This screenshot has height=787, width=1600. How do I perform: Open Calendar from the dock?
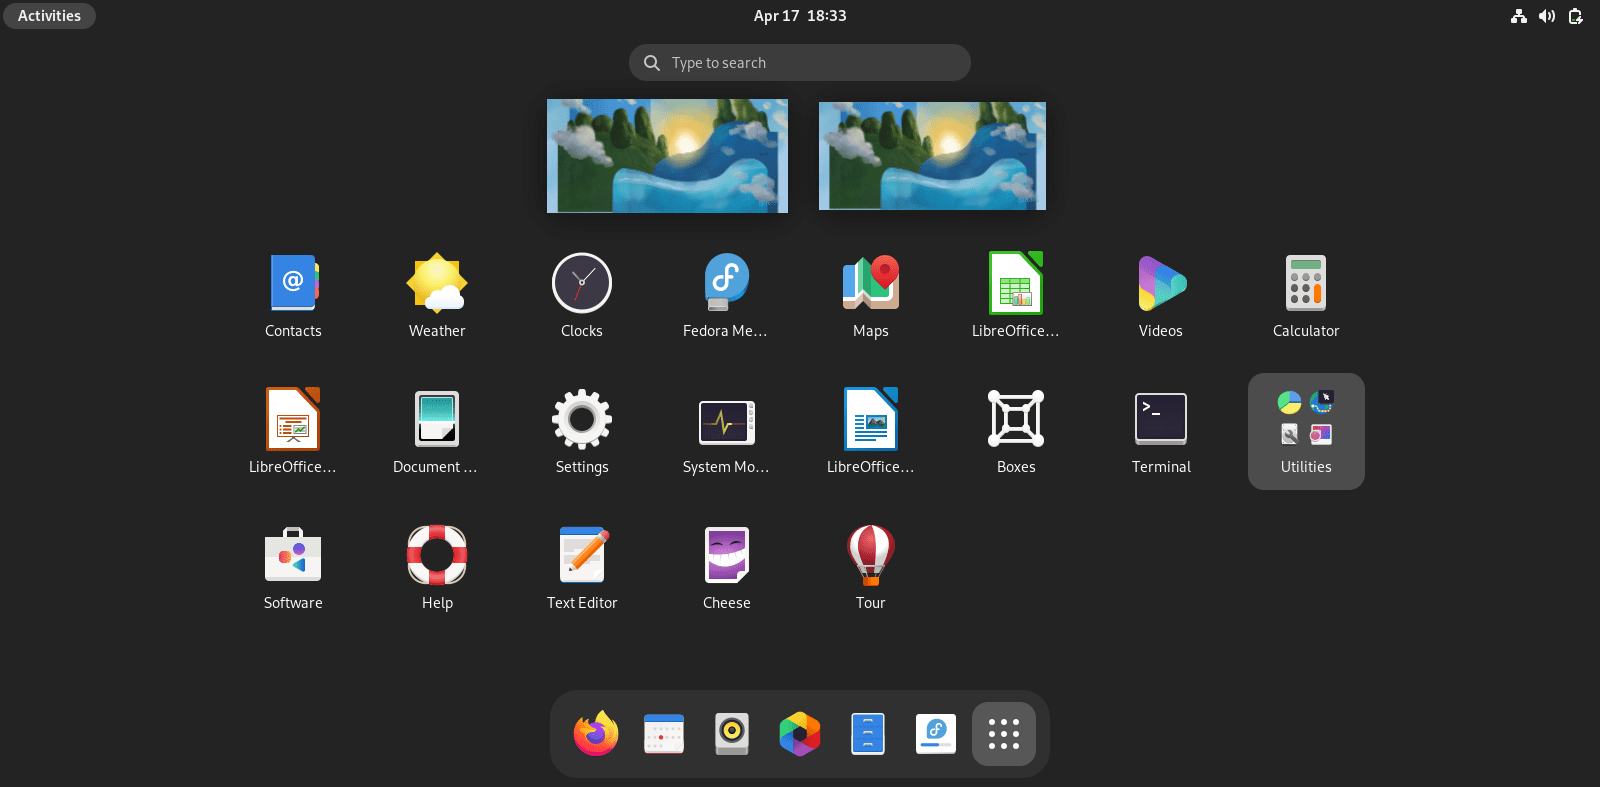click(664, 734)
